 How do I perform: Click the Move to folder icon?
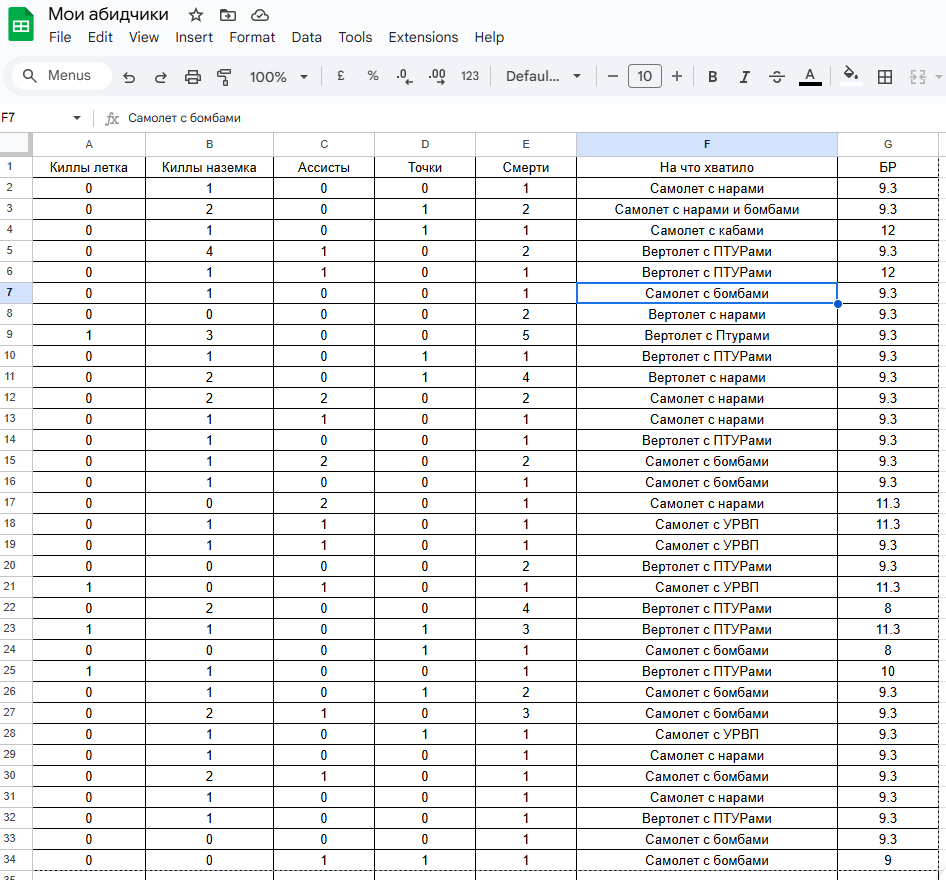[228, 14]
